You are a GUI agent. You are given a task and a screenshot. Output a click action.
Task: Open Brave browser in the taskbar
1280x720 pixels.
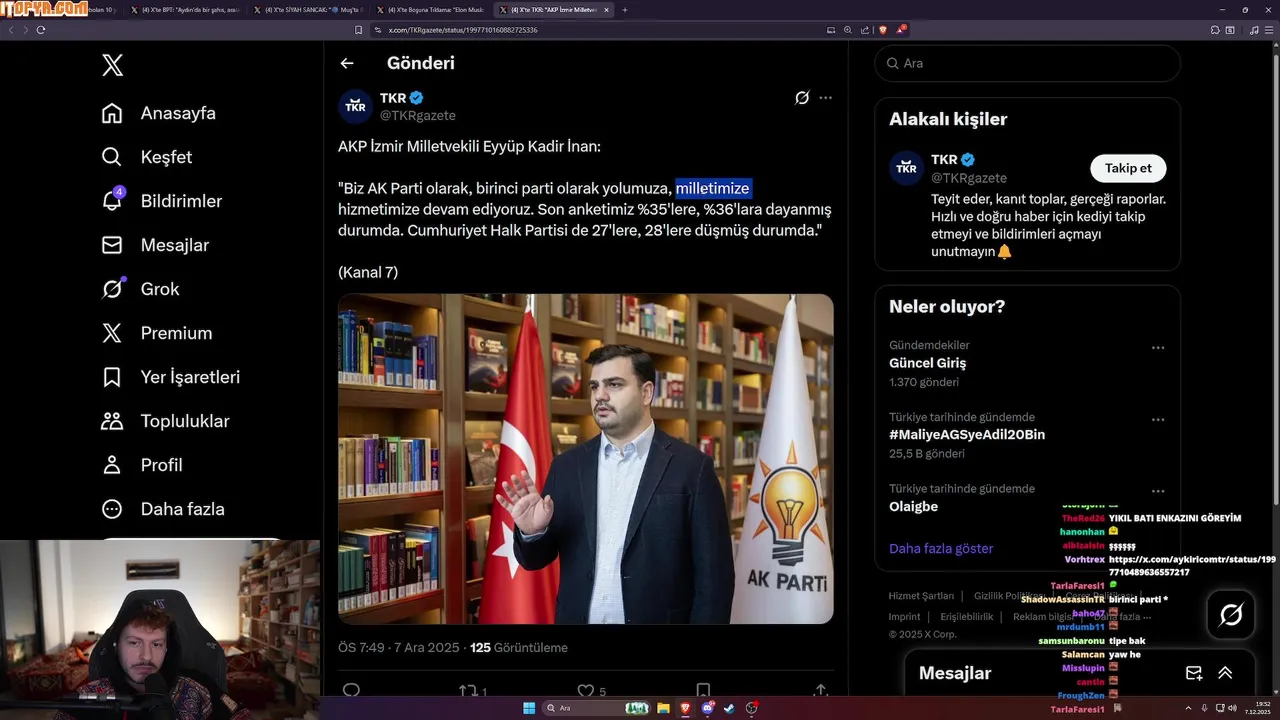[685, 708]
